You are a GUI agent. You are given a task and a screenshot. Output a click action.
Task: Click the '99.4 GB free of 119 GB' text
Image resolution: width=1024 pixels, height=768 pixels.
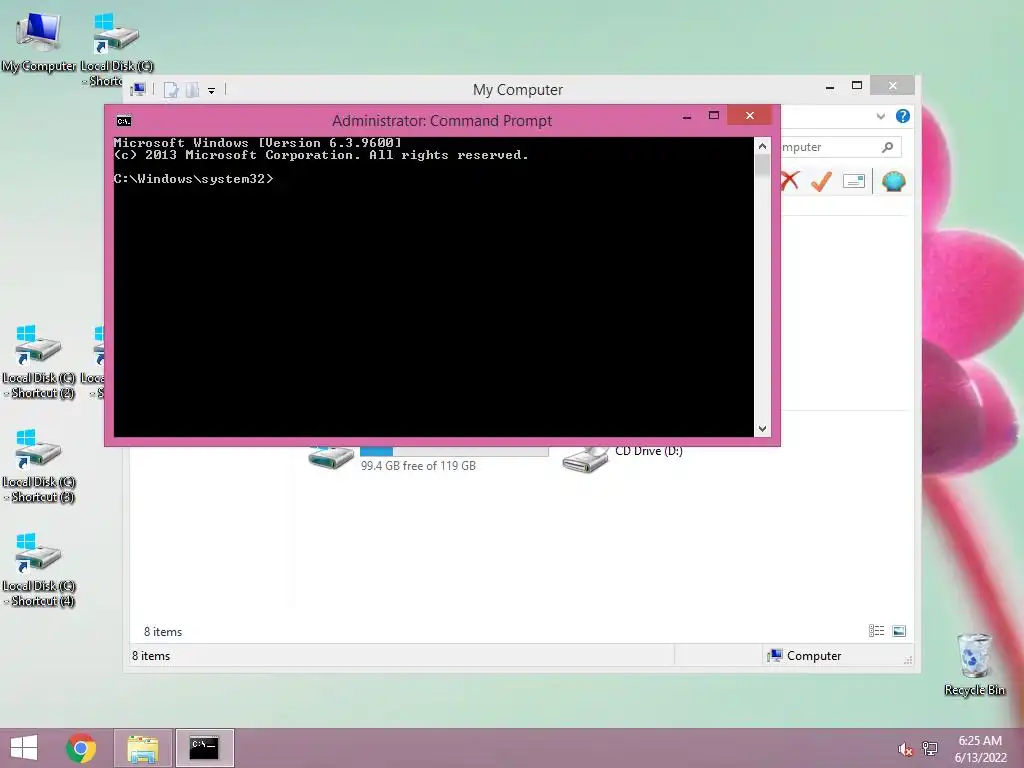(418, 466)
